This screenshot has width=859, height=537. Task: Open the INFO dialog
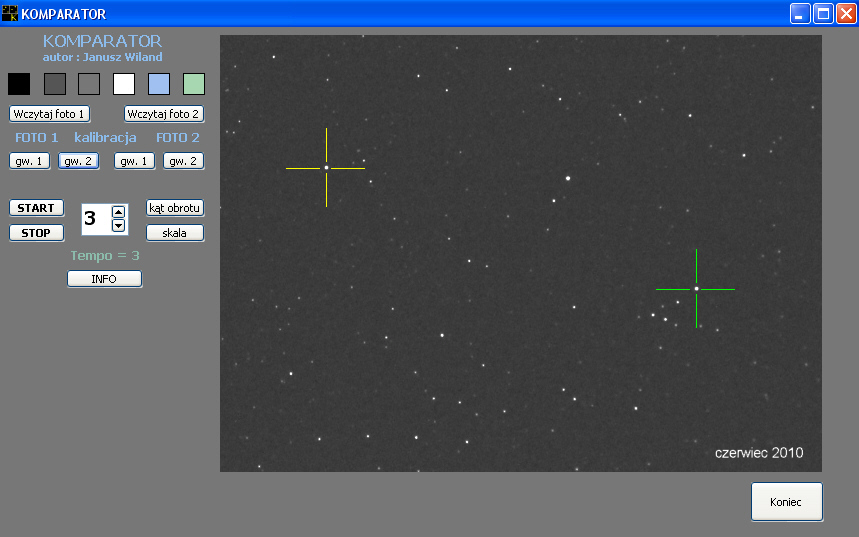[105, 279]
